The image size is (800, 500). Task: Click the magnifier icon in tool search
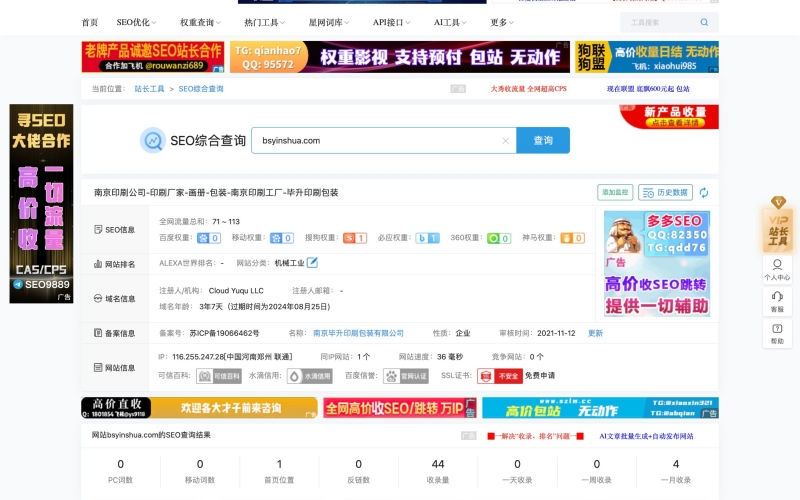pyautogui.click(x=704, y=22)
